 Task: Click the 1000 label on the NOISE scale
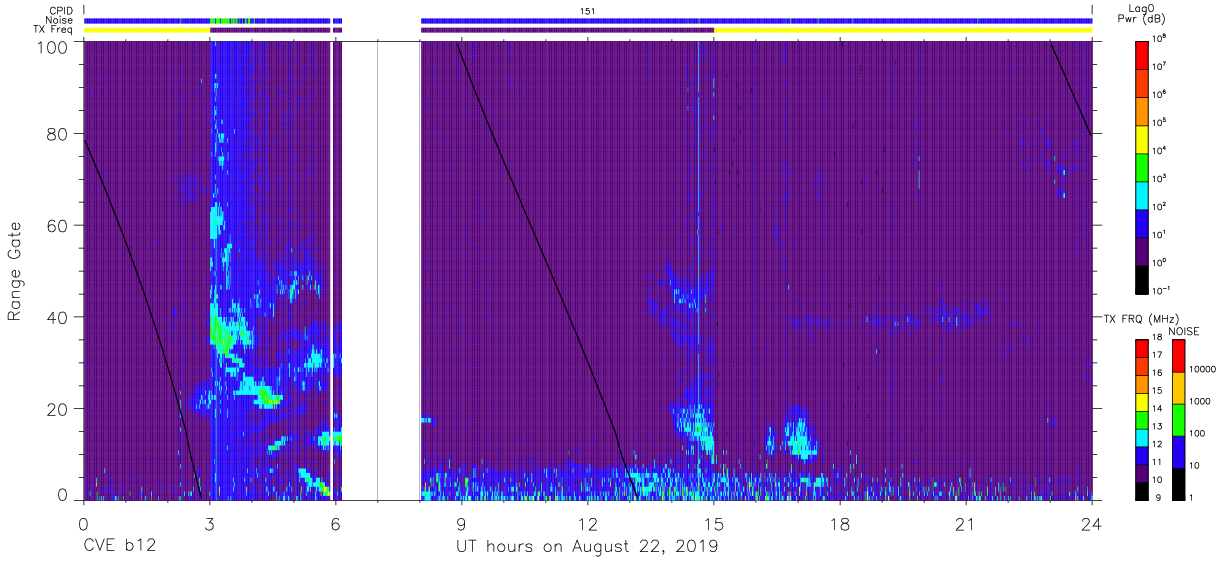[x=1201, y=401]
